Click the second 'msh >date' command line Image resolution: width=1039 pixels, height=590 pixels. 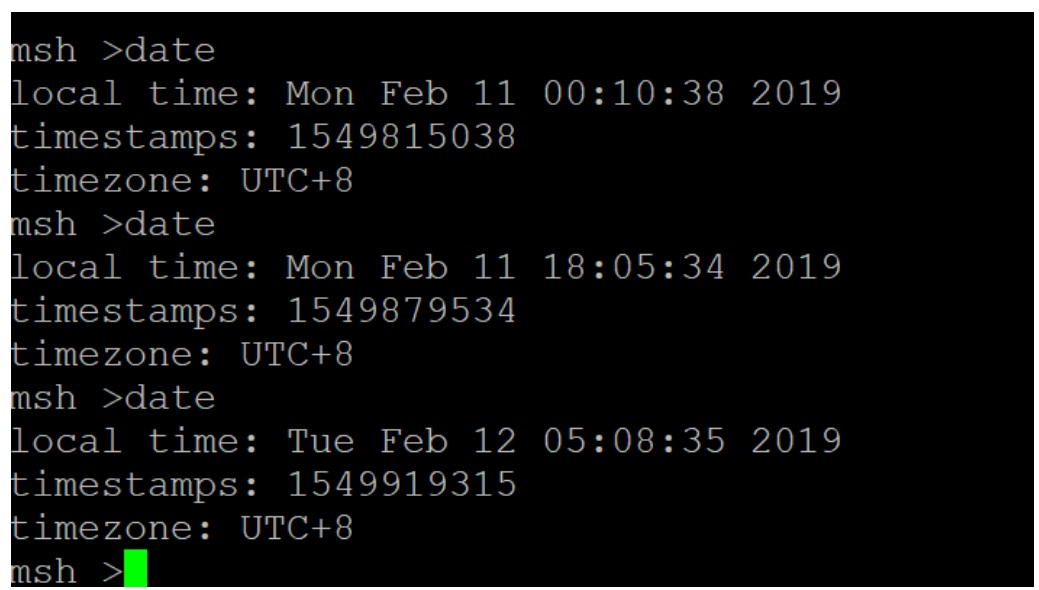click(113, 225)
